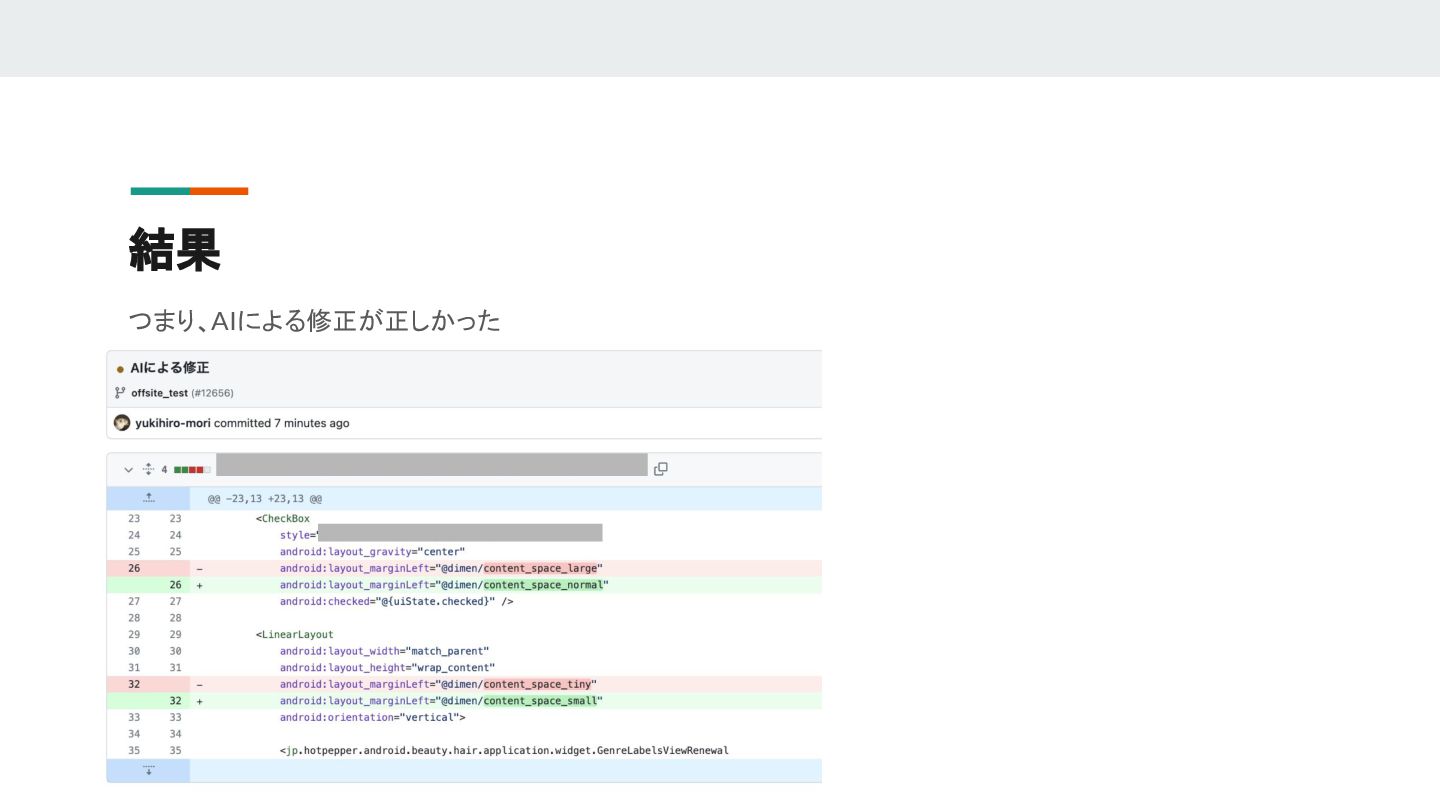This screenshot has width=1440, height=810.
Task: Expand hidden lines below line 35
Action: pos(148,770)
